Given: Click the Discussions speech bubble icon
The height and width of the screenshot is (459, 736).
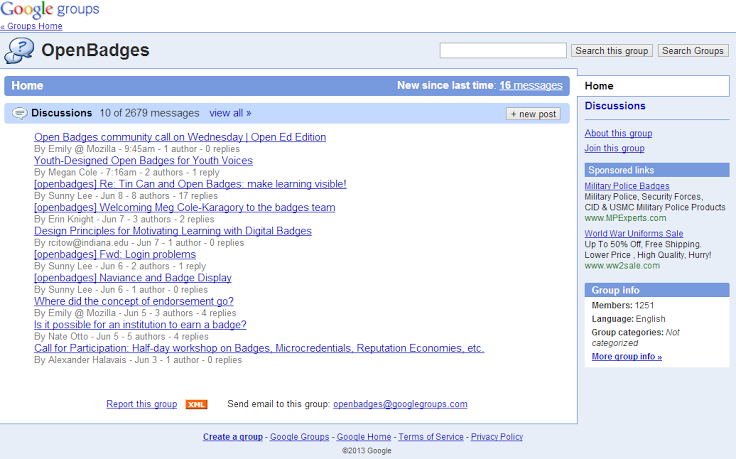Looking at the screenshot, I should tap(20, 113).
